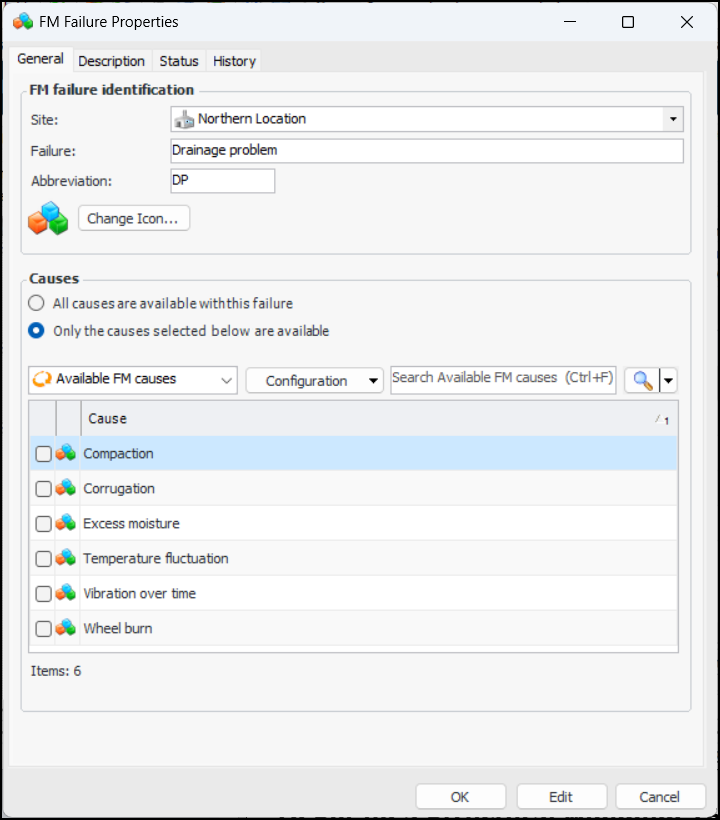Switch to the Description tab
Screen dimensions: 720x820
(111, 61)
